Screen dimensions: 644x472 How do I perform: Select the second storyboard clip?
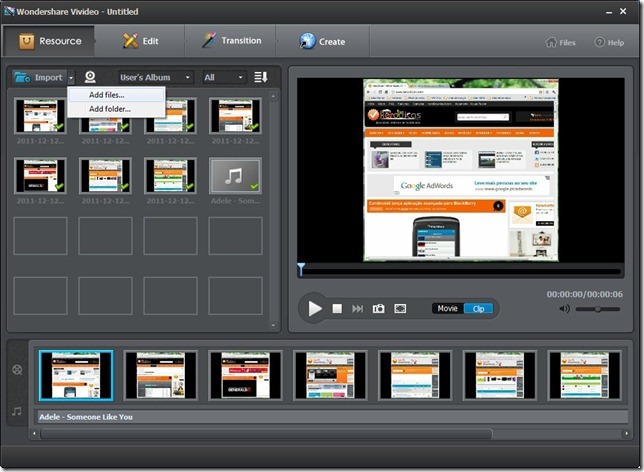coord(161,375)
